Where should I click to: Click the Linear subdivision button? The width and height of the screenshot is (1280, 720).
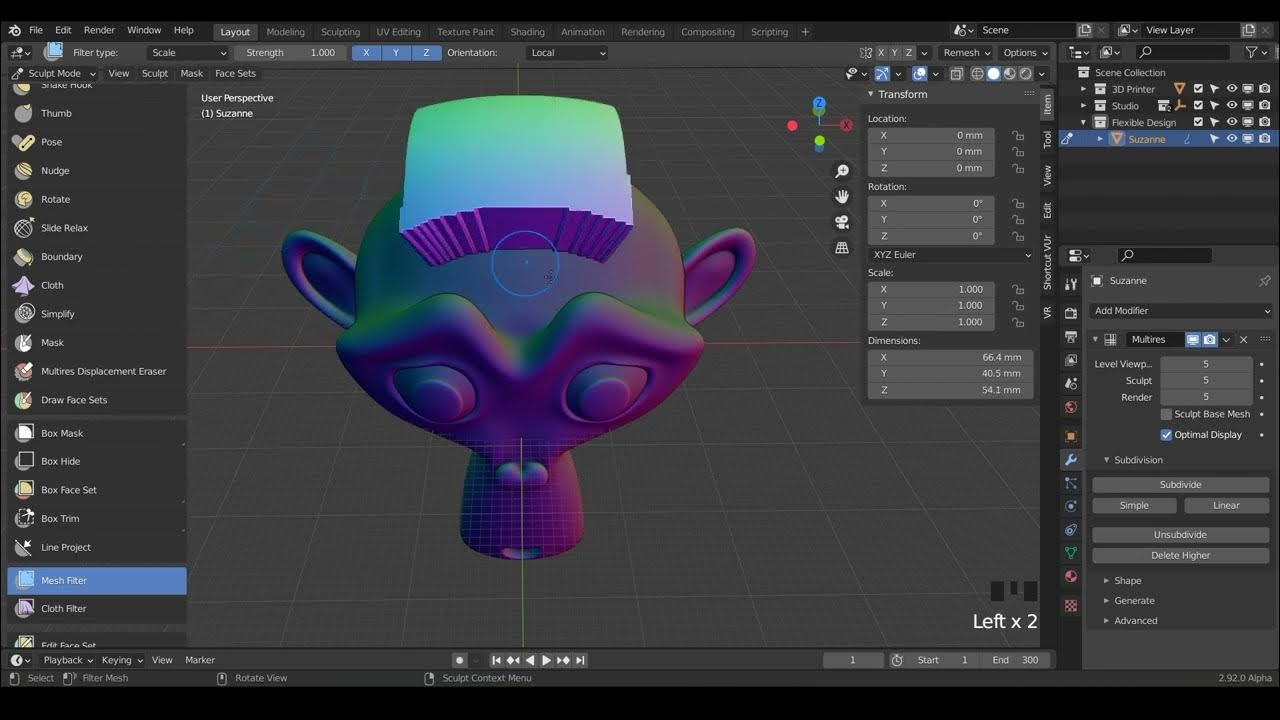click(1226, 505)
